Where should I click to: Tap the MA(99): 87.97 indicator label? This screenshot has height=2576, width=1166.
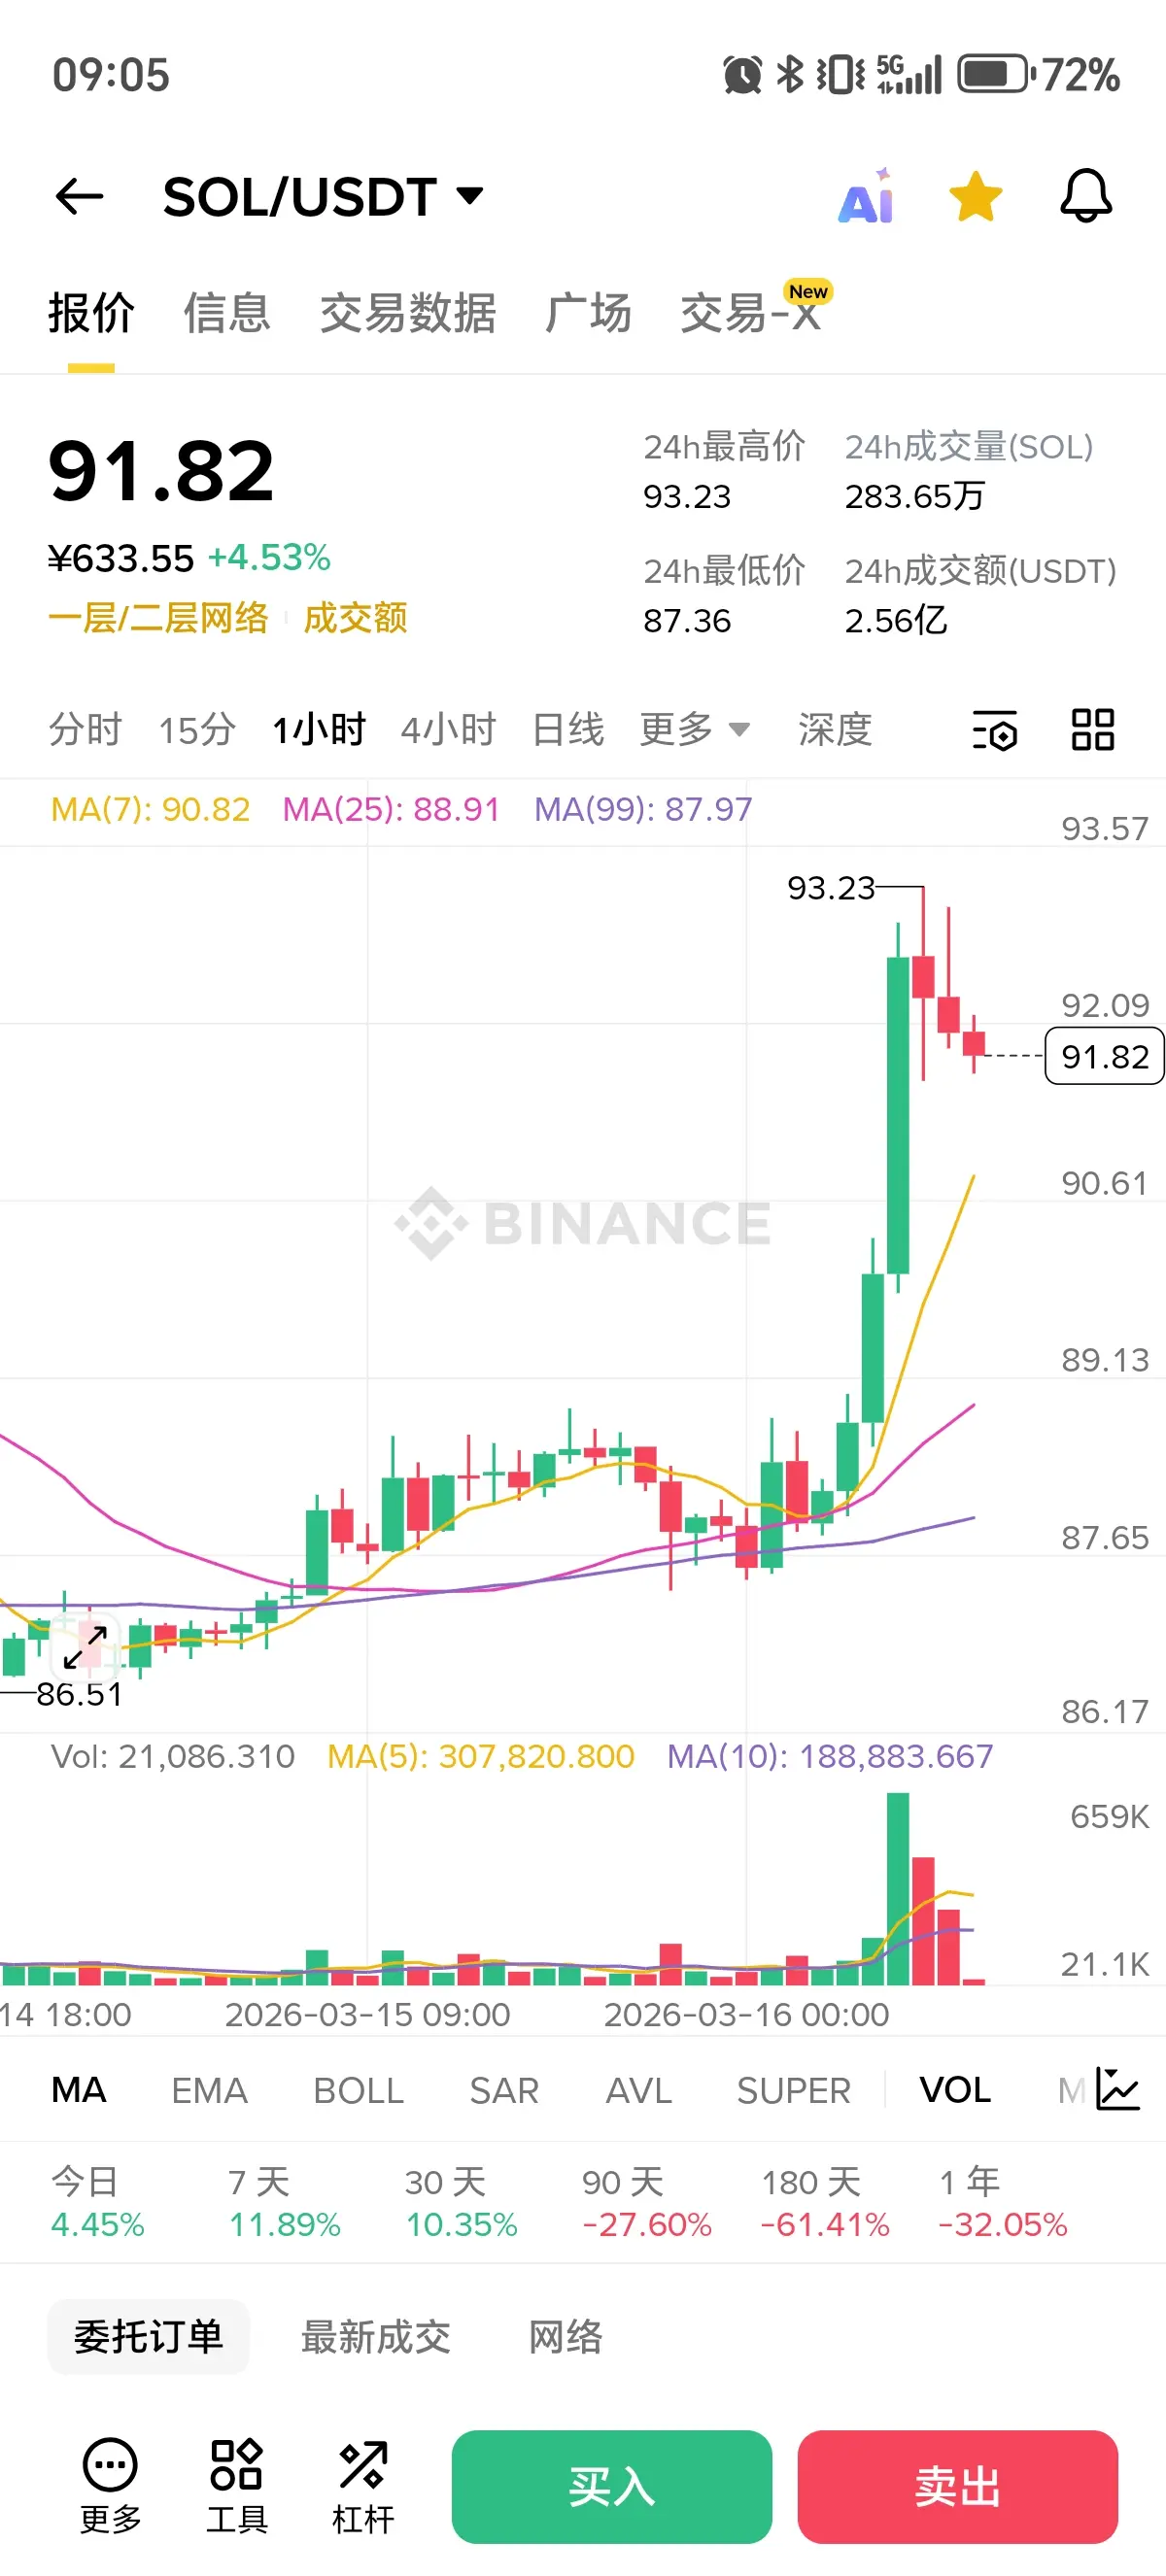[x=643, y=809]
